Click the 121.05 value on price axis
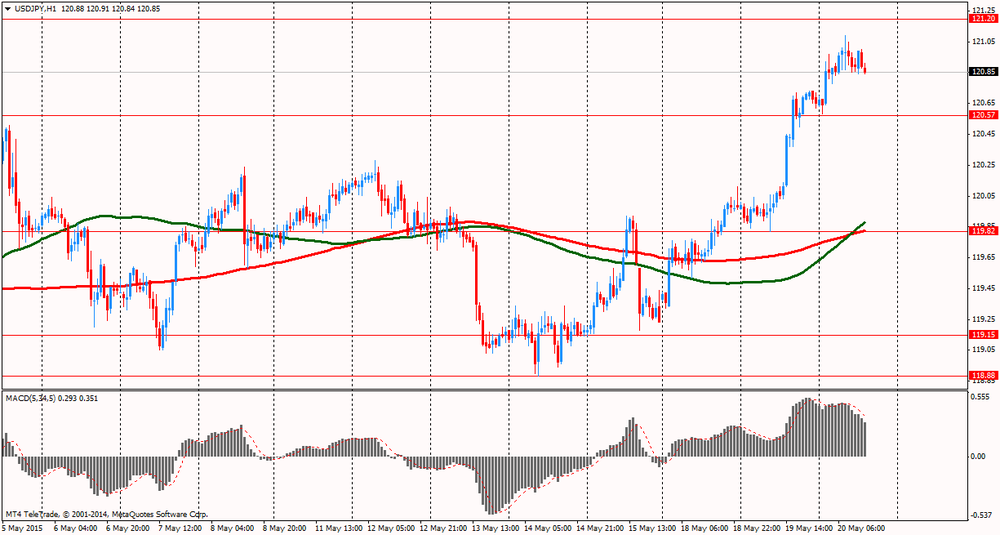The height and width of the screenshot is (535, 1000). click(983, 41)
